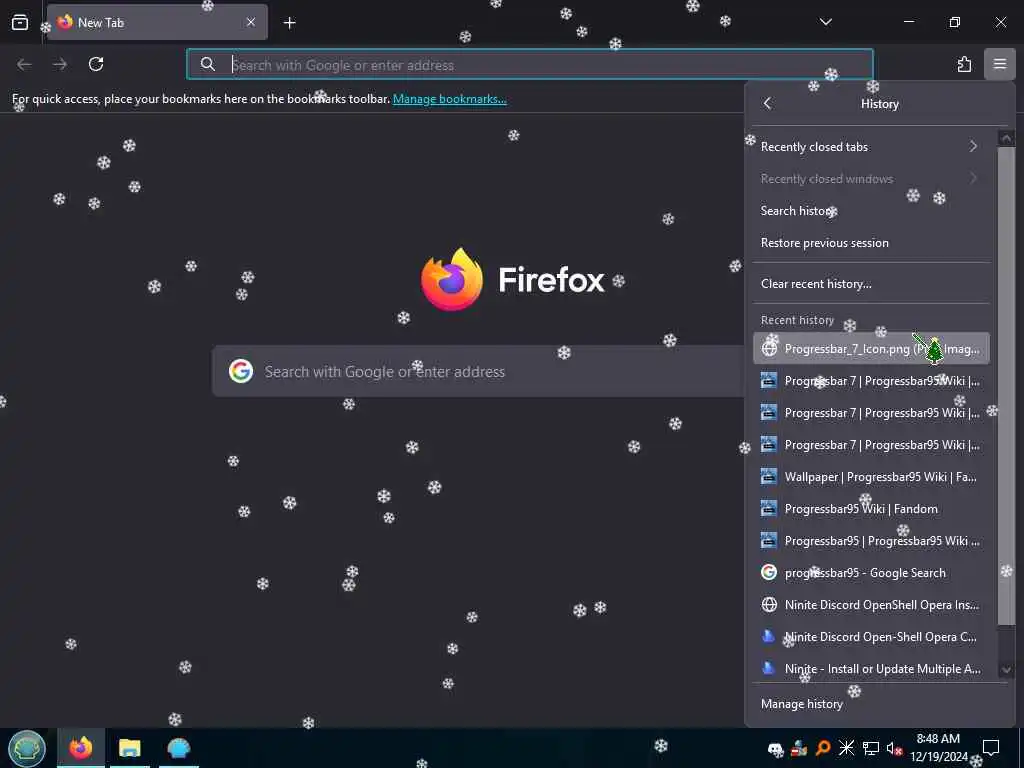The width and height of the screenshot is (1024, 768).
Task: Open the Extensions puzzle icon
Action: pyautogui.click(x=964, y=64)
